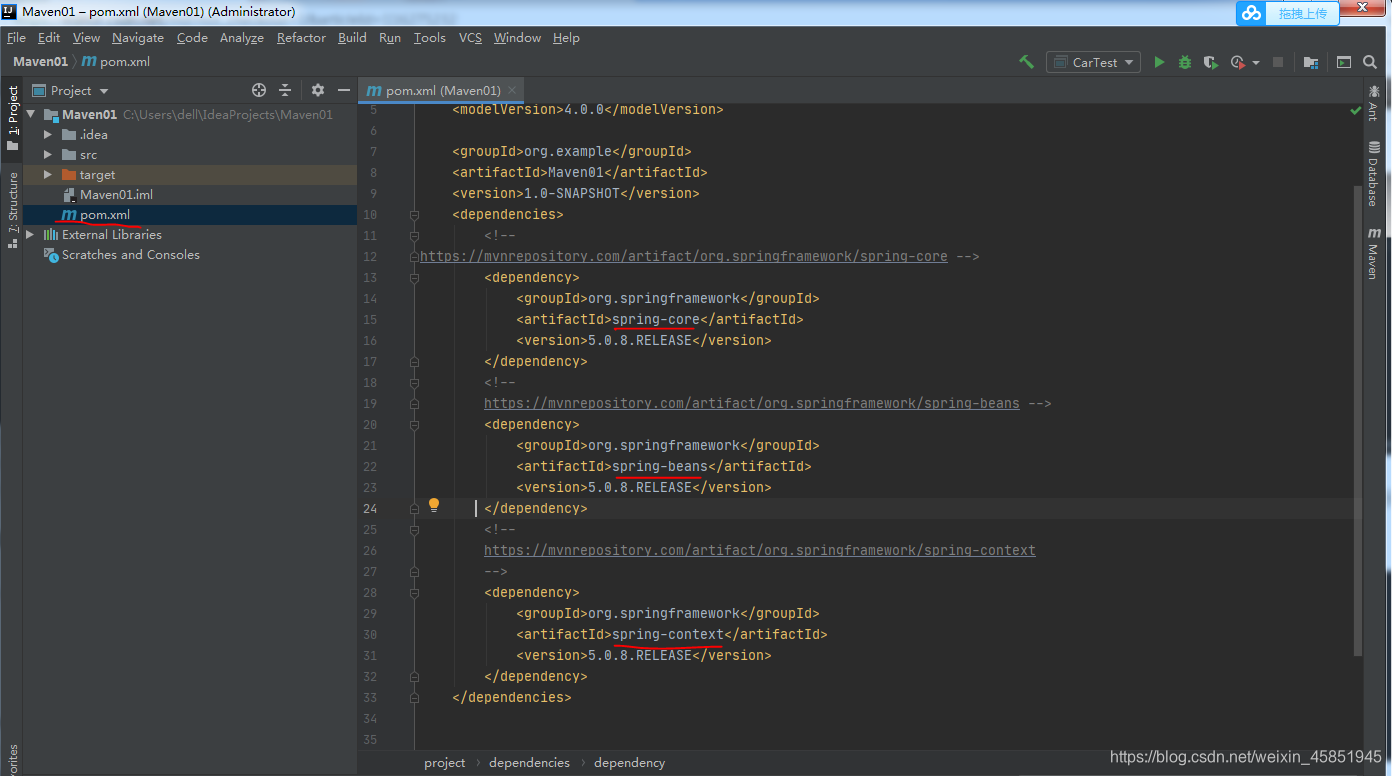Toggle fold marker at line 20 dependency

click(414, 424)
